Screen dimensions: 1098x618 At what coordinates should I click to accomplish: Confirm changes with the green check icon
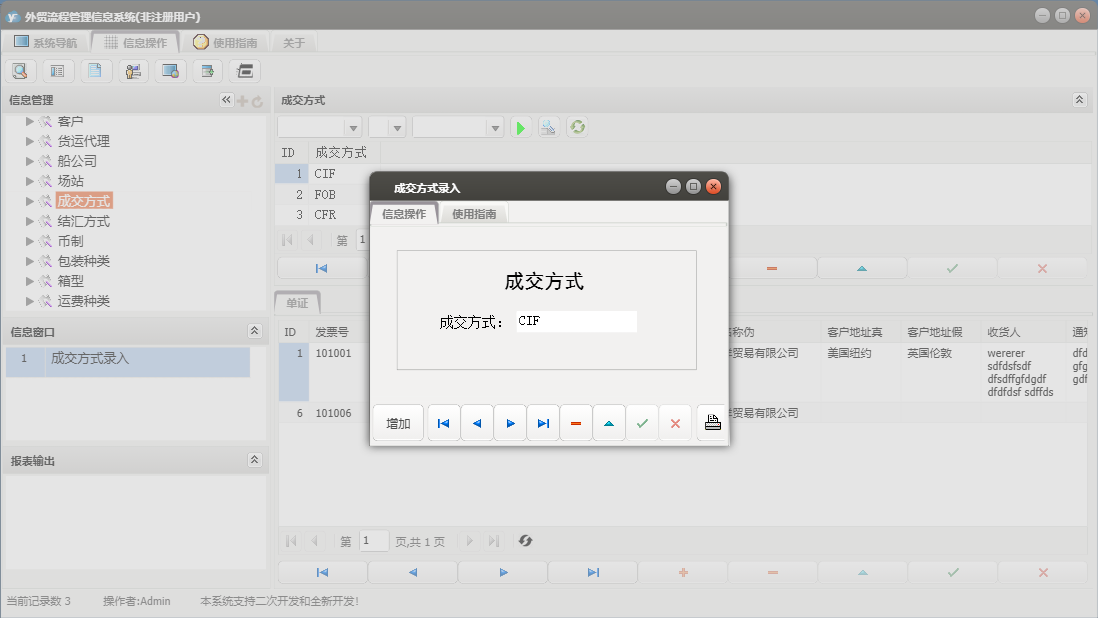[643, 422]
